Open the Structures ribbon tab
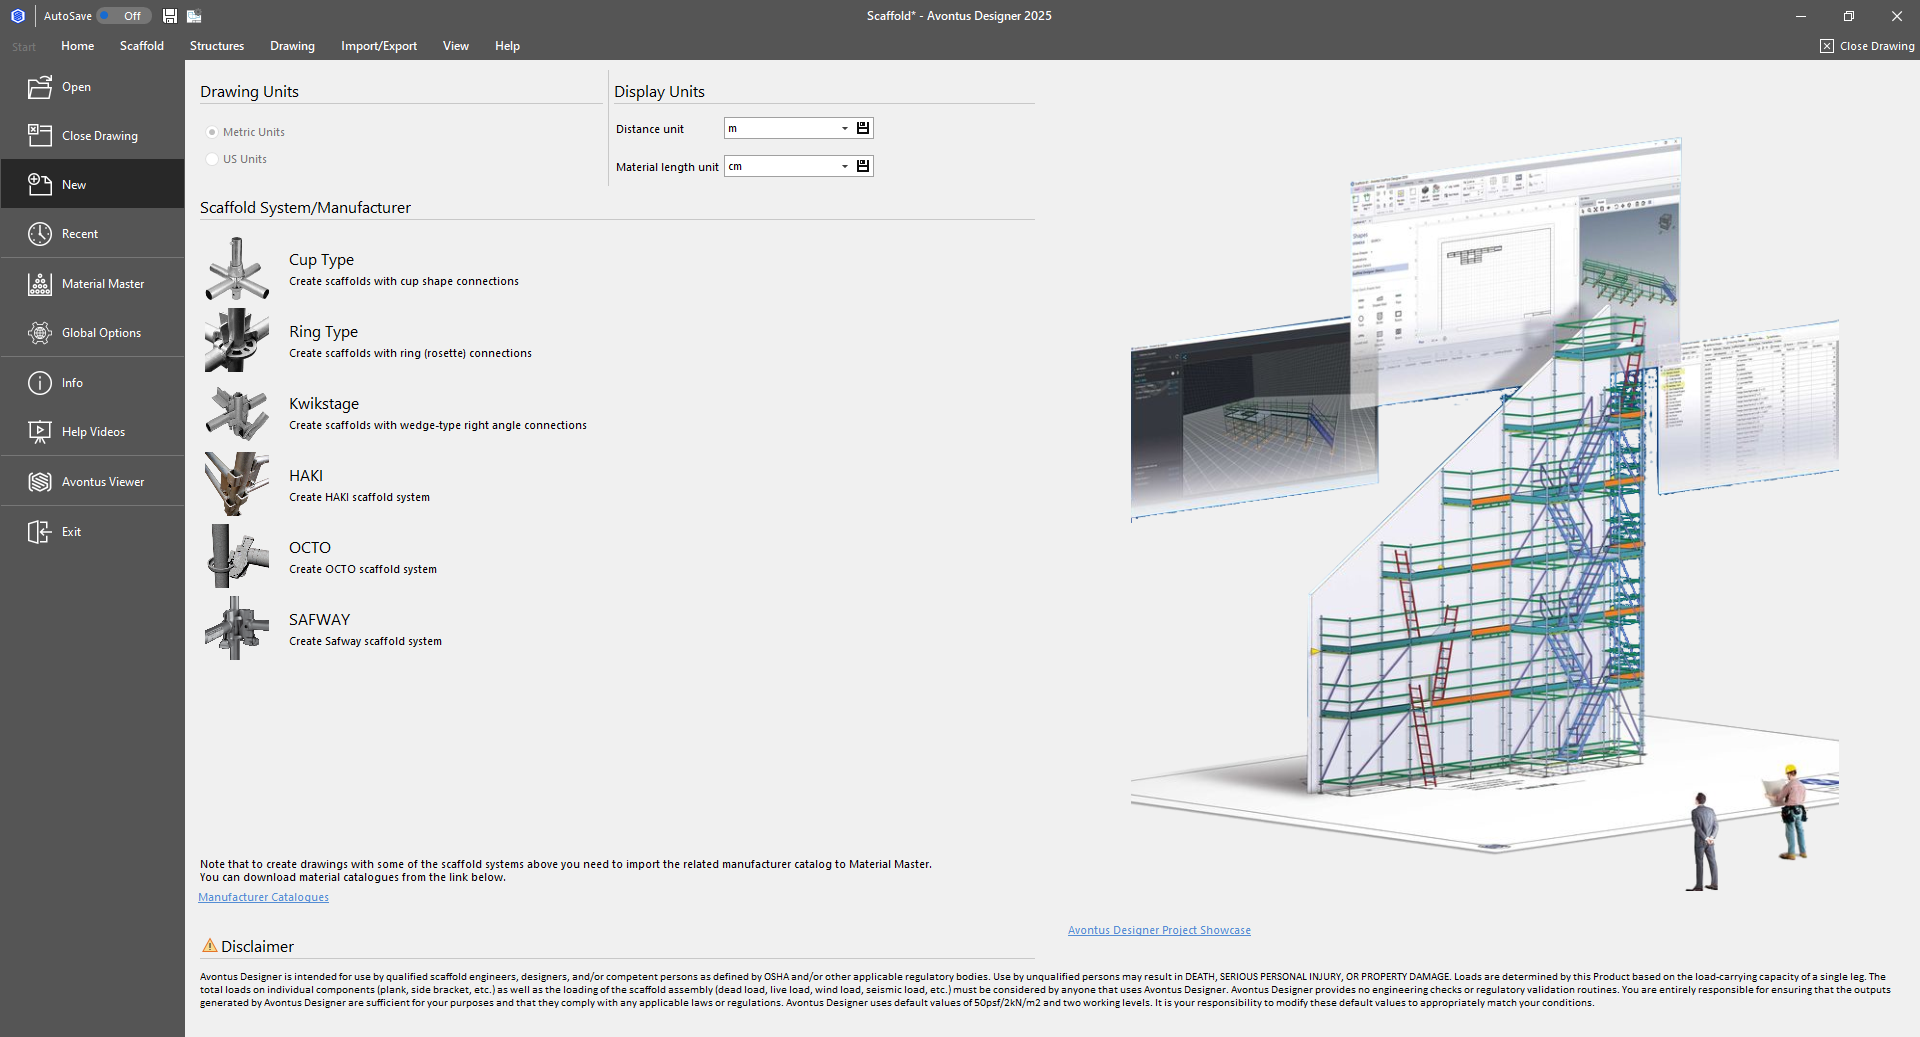The height and width of the screenshot is (1037, 1920). click(x=217, y=46)
